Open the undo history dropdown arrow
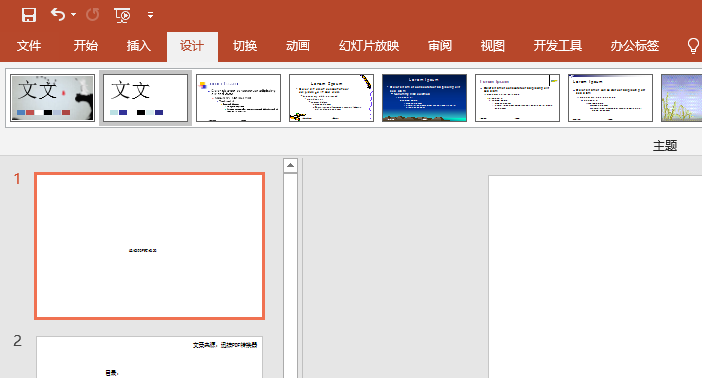Screen dimensions: 702x378 (x=73, y=15)
